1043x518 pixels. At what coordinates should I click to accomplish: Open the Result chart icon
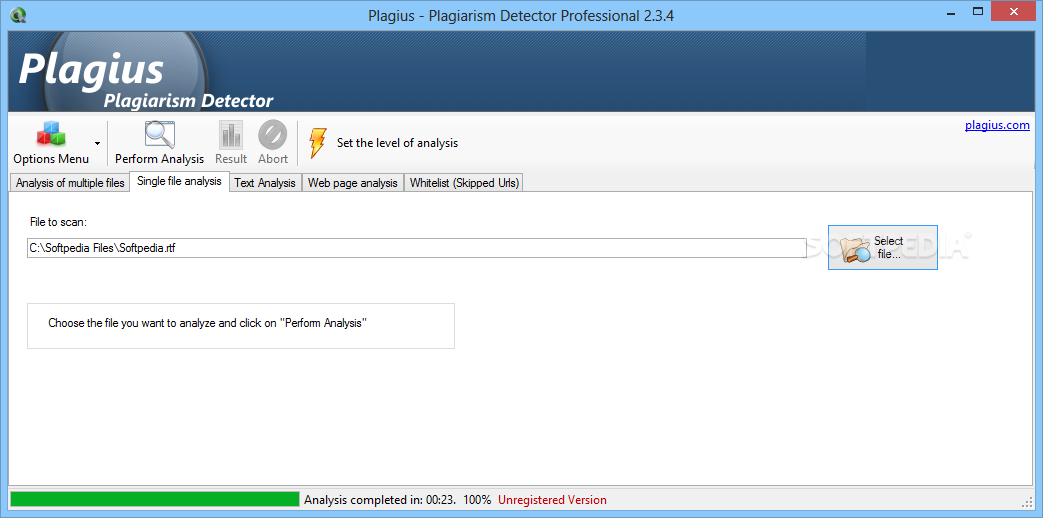pos(231,134)
